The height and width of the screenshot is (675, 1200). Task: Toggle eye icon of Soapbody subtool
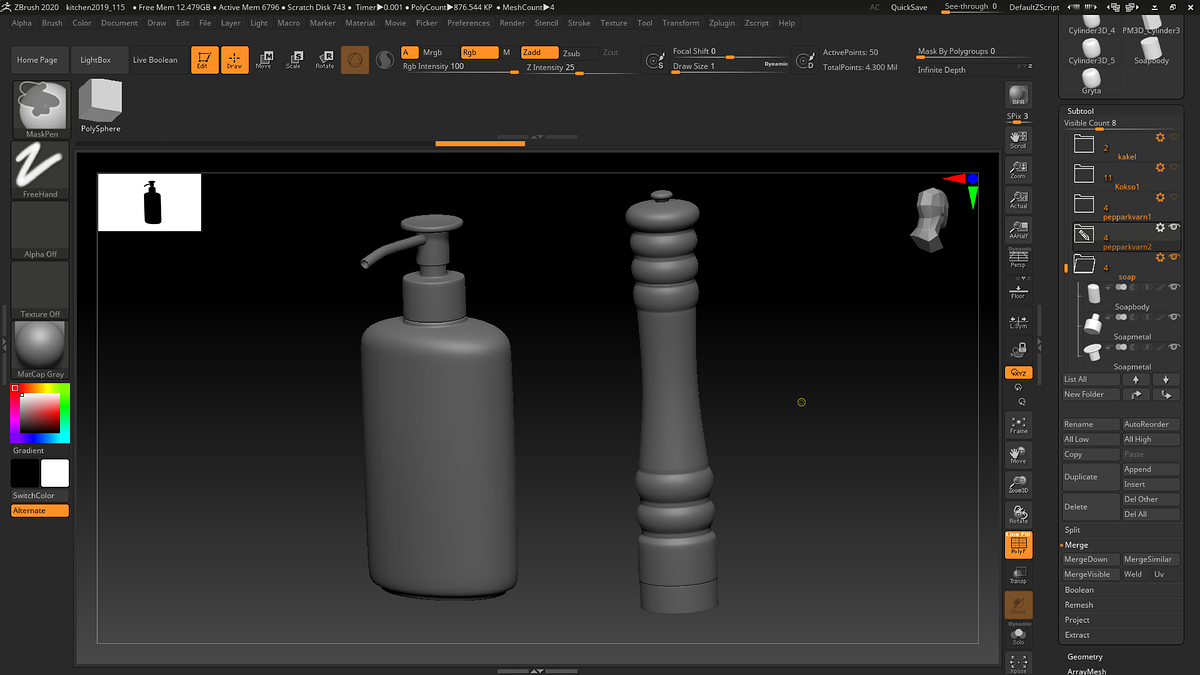point(1174,287)
